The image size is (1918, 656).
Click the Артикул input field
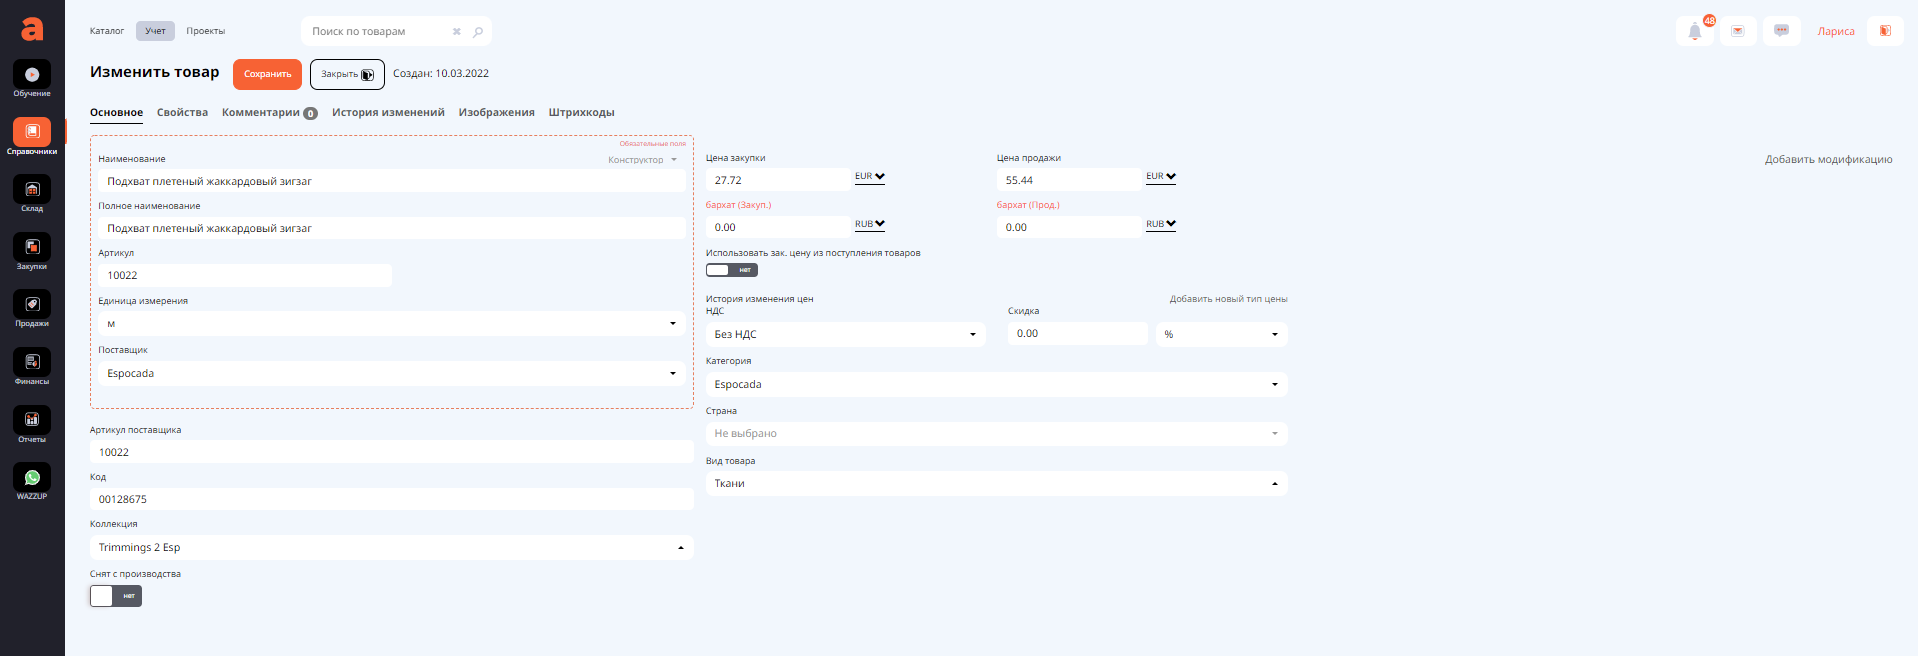245,276
